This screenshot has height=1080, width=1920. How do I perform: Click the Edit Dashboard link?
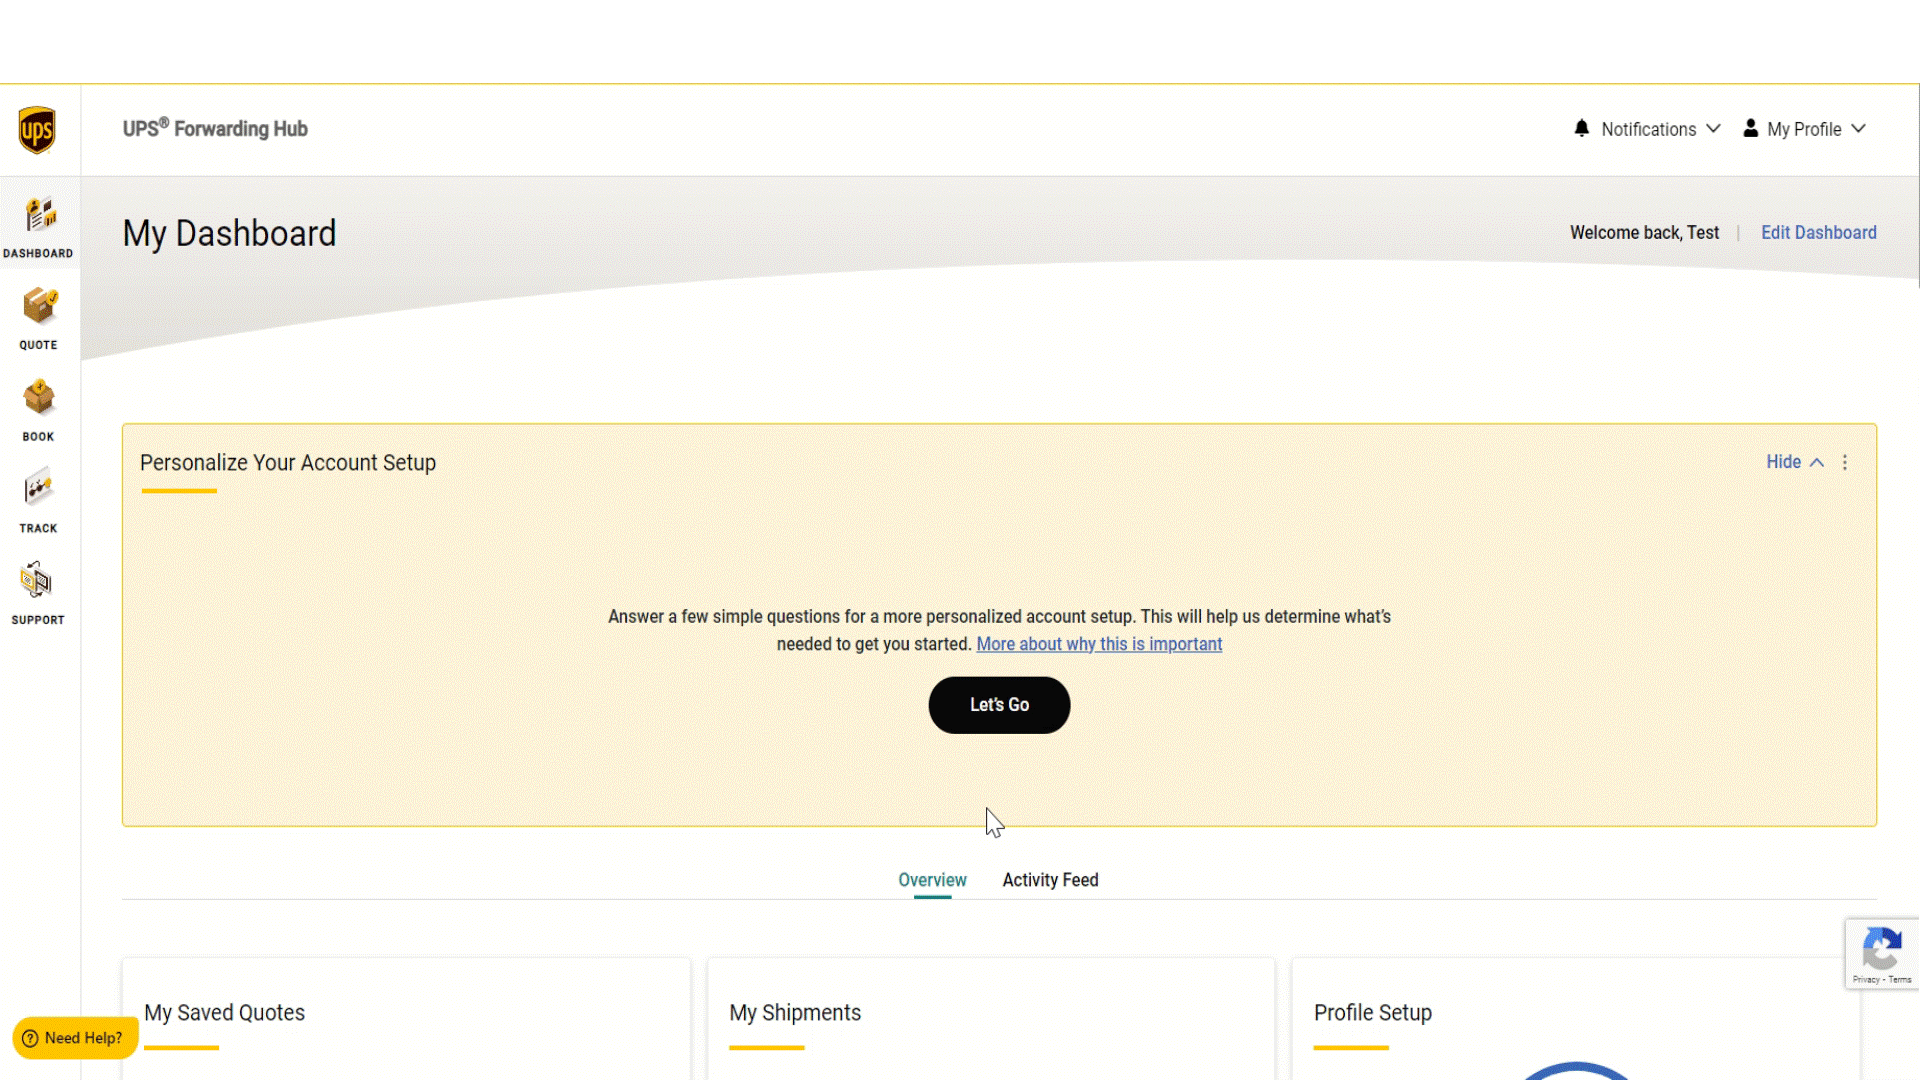click(1818, 232)
